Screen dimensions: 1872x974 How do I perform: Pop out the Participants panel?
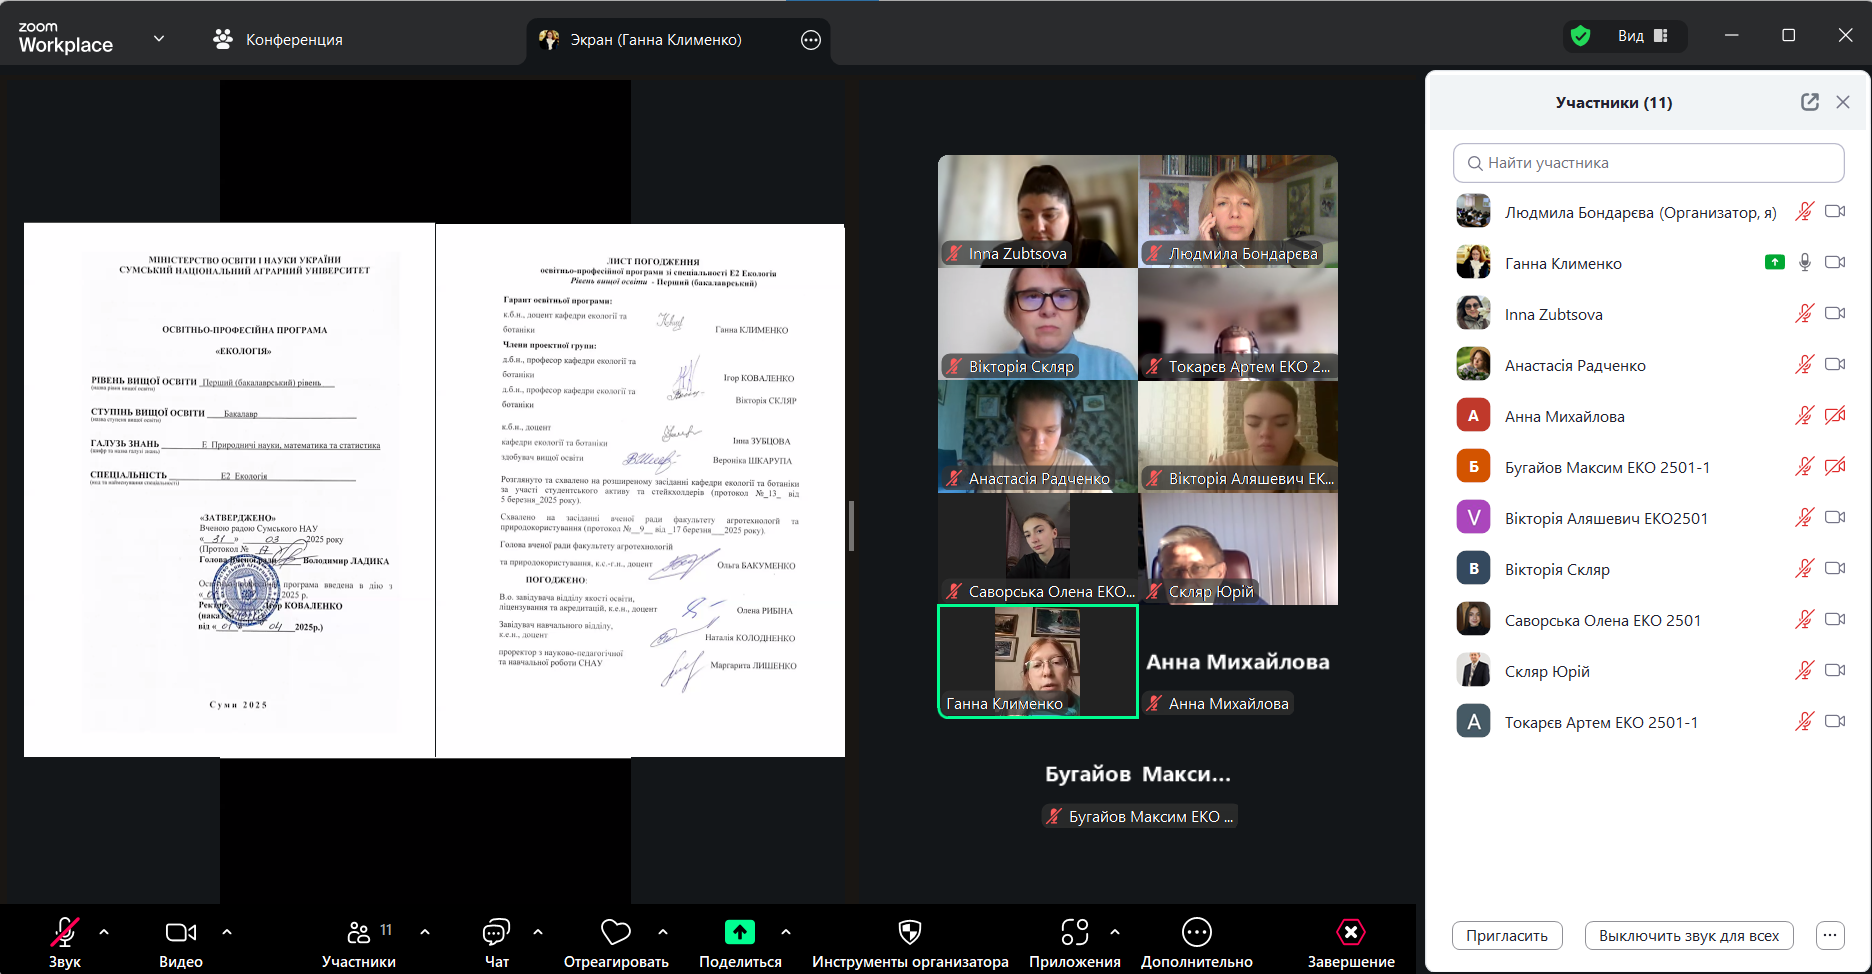point(1809,102)
